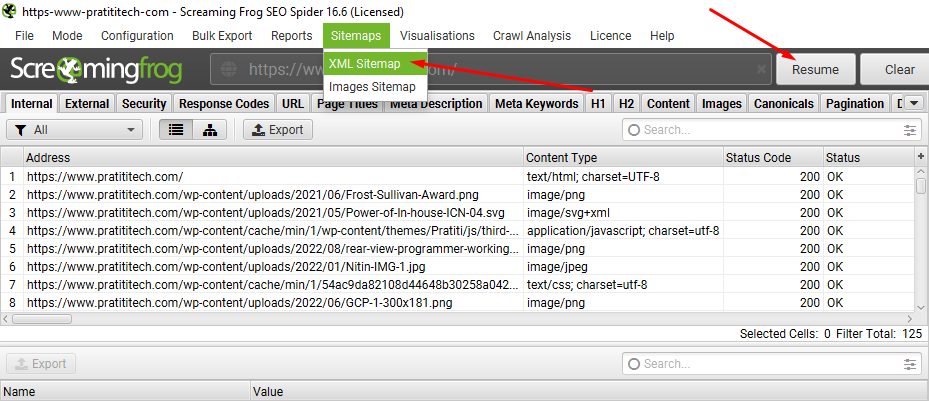Switch to the Content tab
This screenshot has width=929, height=401.
coord(668,104)
